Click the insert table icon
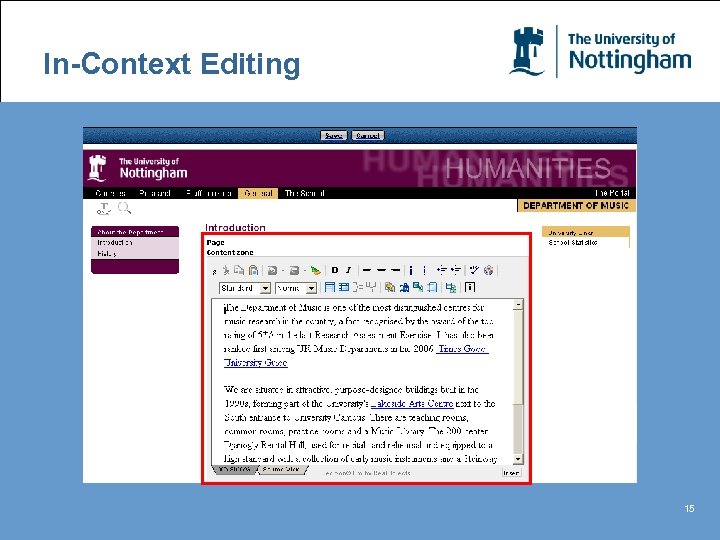Viewport: 720px width, 540px height. [329, 287]
